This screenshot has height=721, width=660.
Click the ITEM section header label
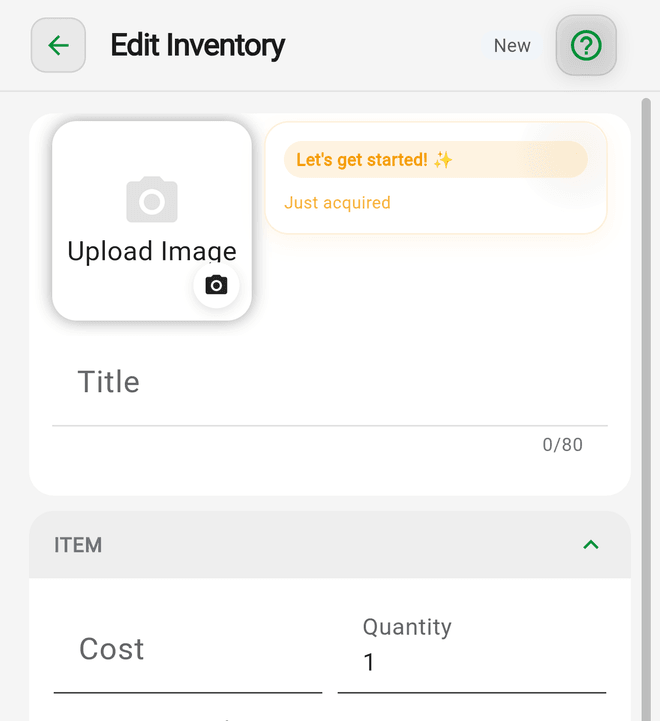tap(78, 545)
